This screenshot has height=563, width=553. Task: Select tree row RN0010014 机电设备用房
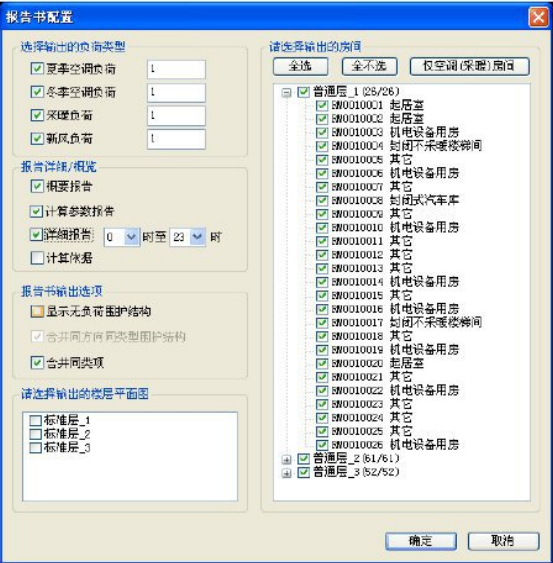click(x=395, y=282)
